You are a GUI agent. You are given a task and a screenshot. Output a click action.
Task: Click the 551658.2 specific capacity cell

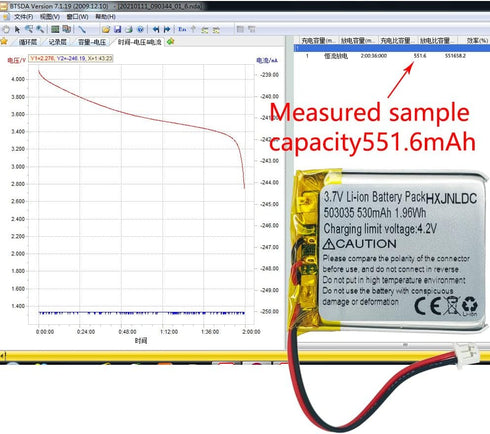coord(455,56)
